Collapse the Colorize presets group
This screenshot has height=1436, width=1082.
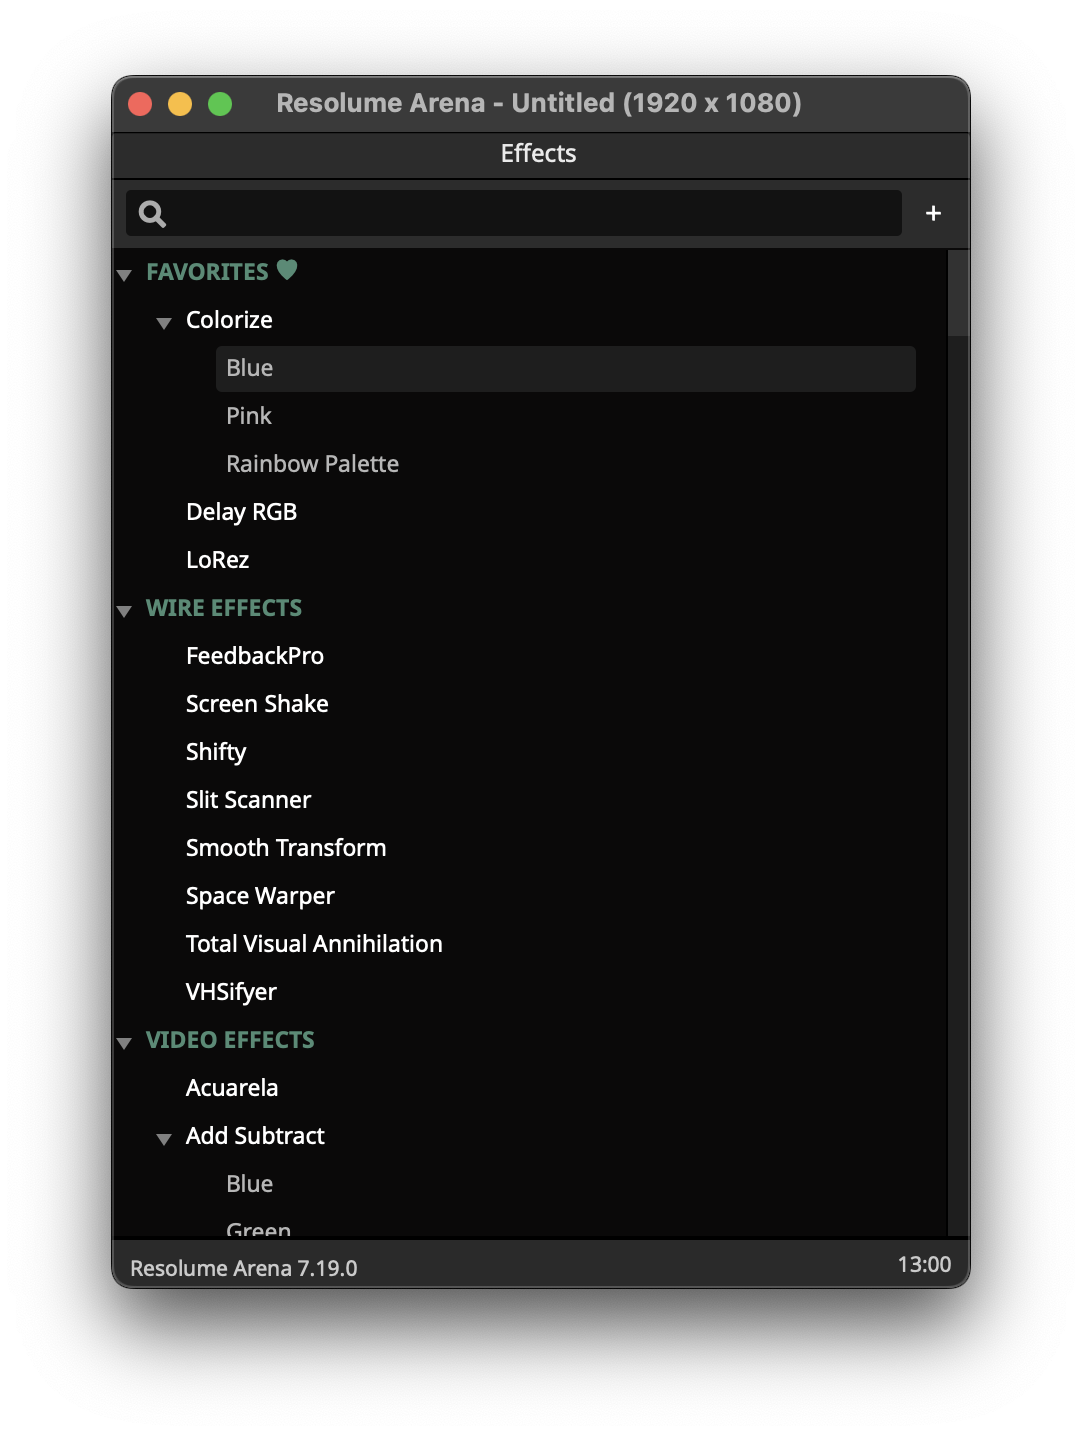click(164, 322)
